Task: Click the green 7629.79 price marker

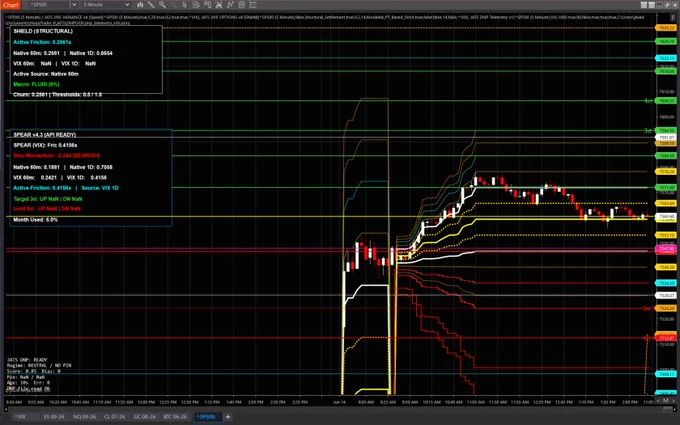Action: (666, 42)
